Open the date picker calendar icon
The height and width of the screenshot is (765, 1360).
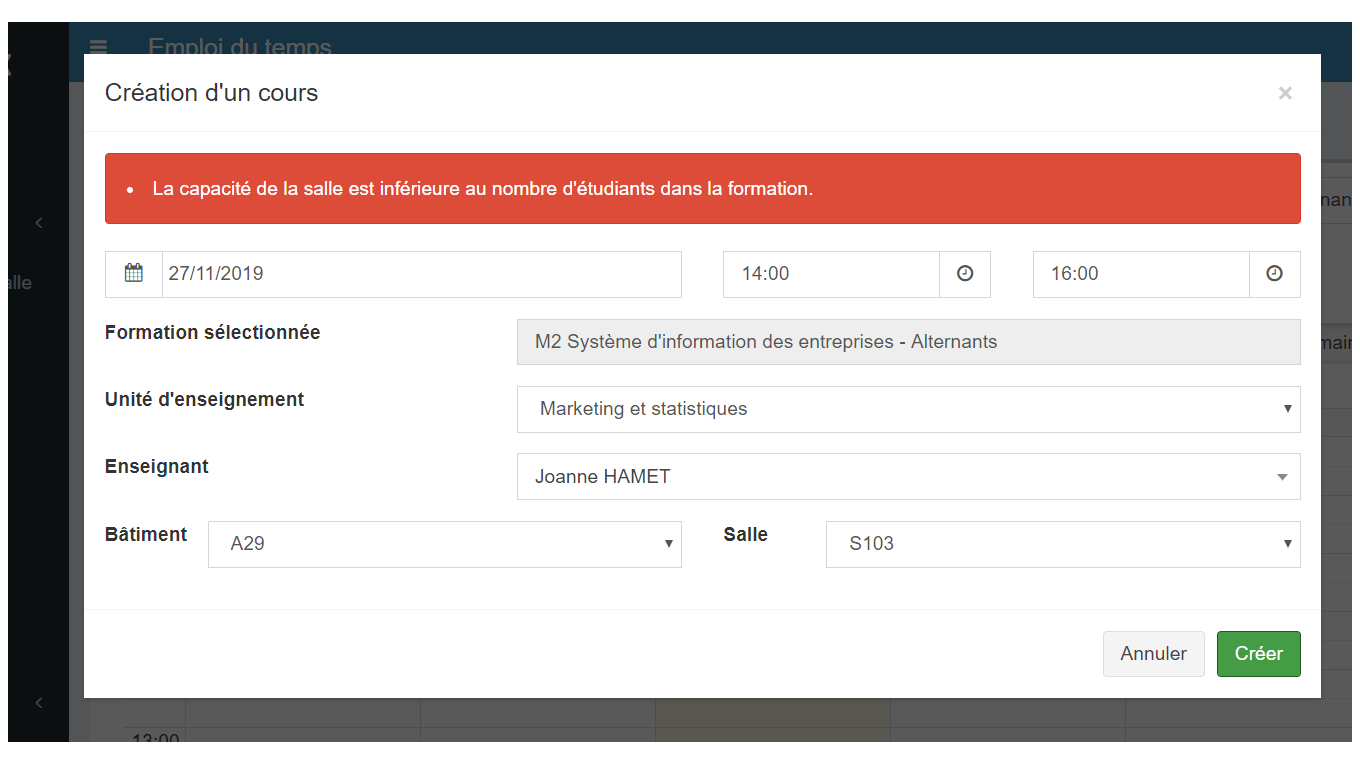[133, 274]
